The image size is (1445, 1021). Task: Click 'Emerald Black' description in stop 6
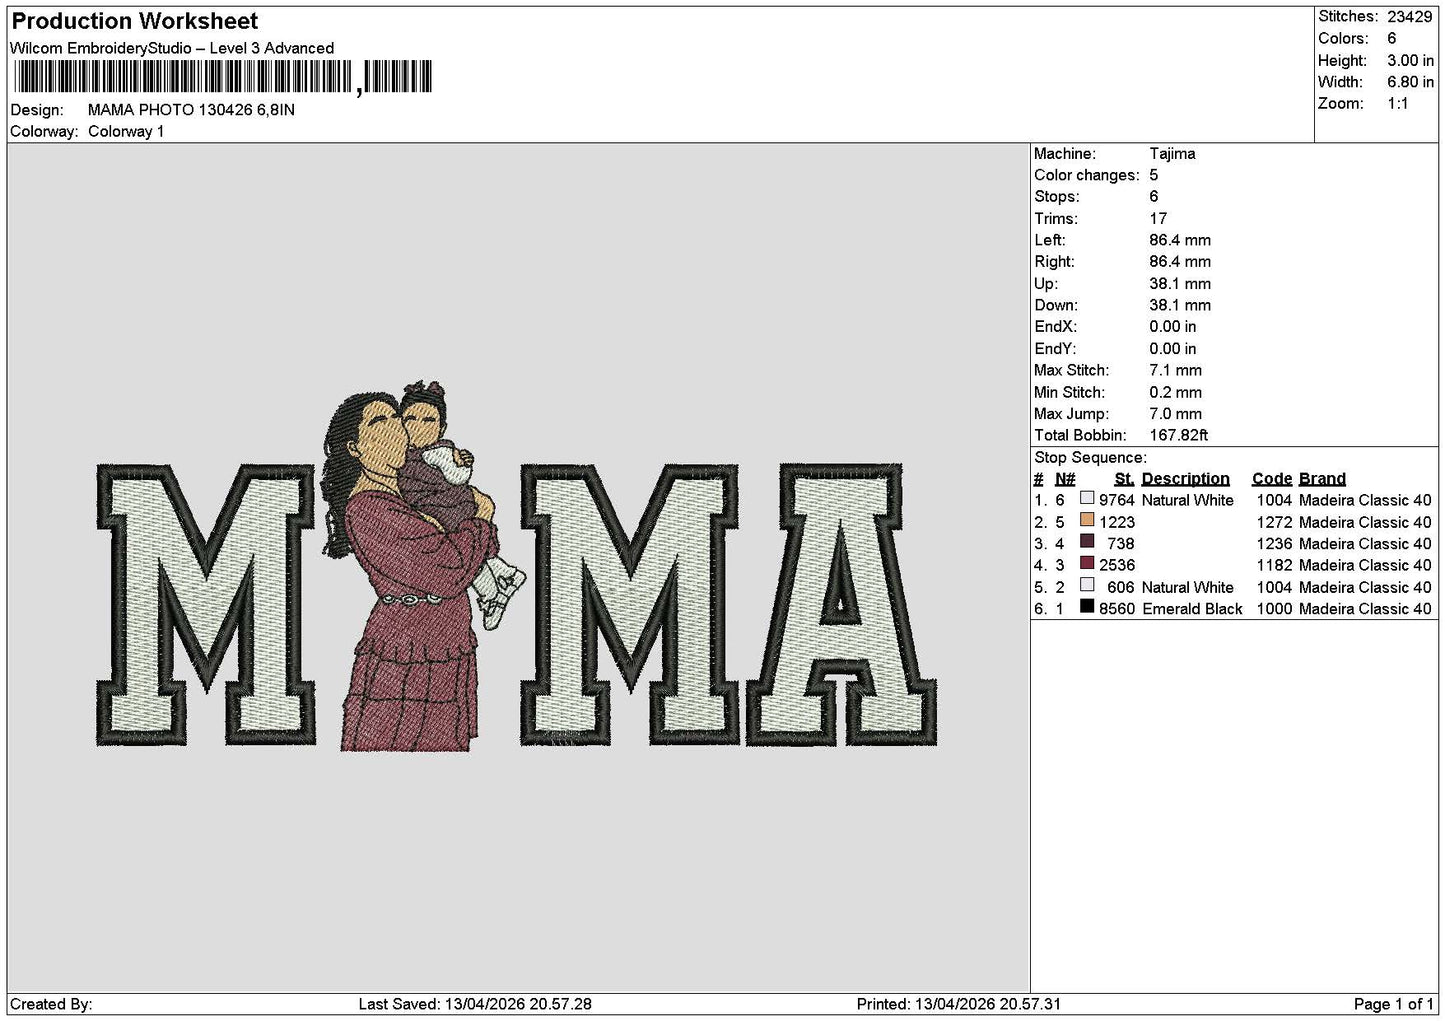[x=1192, y=609]
